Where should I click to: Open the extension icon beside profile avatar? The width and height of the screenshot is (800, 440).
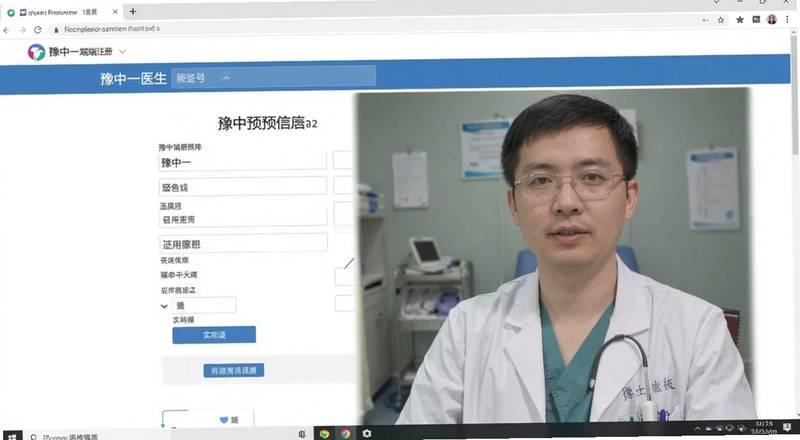(756, 19)
